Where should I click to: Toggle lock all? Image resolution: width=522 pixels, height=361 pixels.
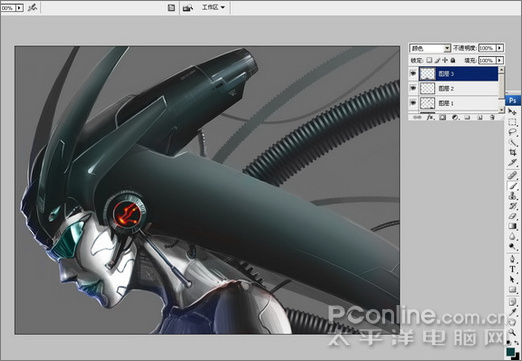pos(453,60)
